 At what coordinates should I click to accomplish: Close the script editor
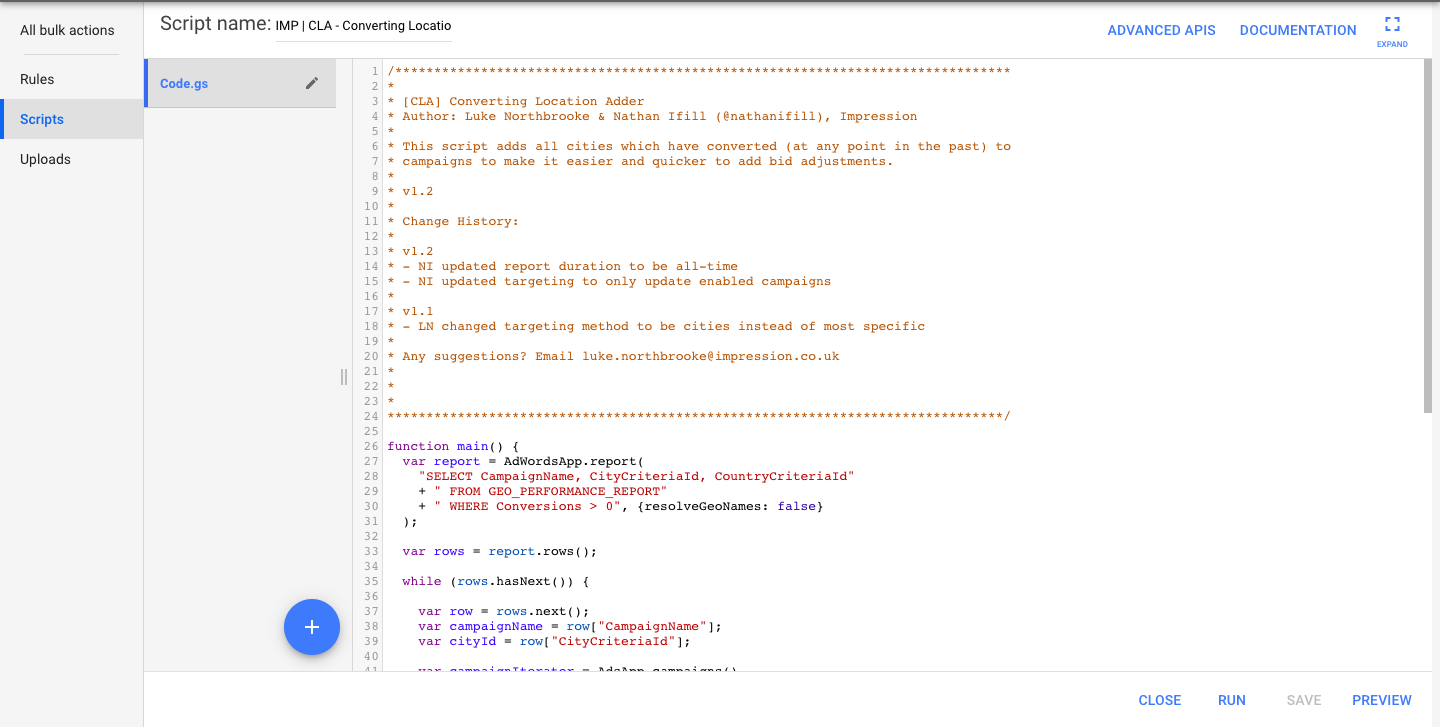pos(1159,700)
